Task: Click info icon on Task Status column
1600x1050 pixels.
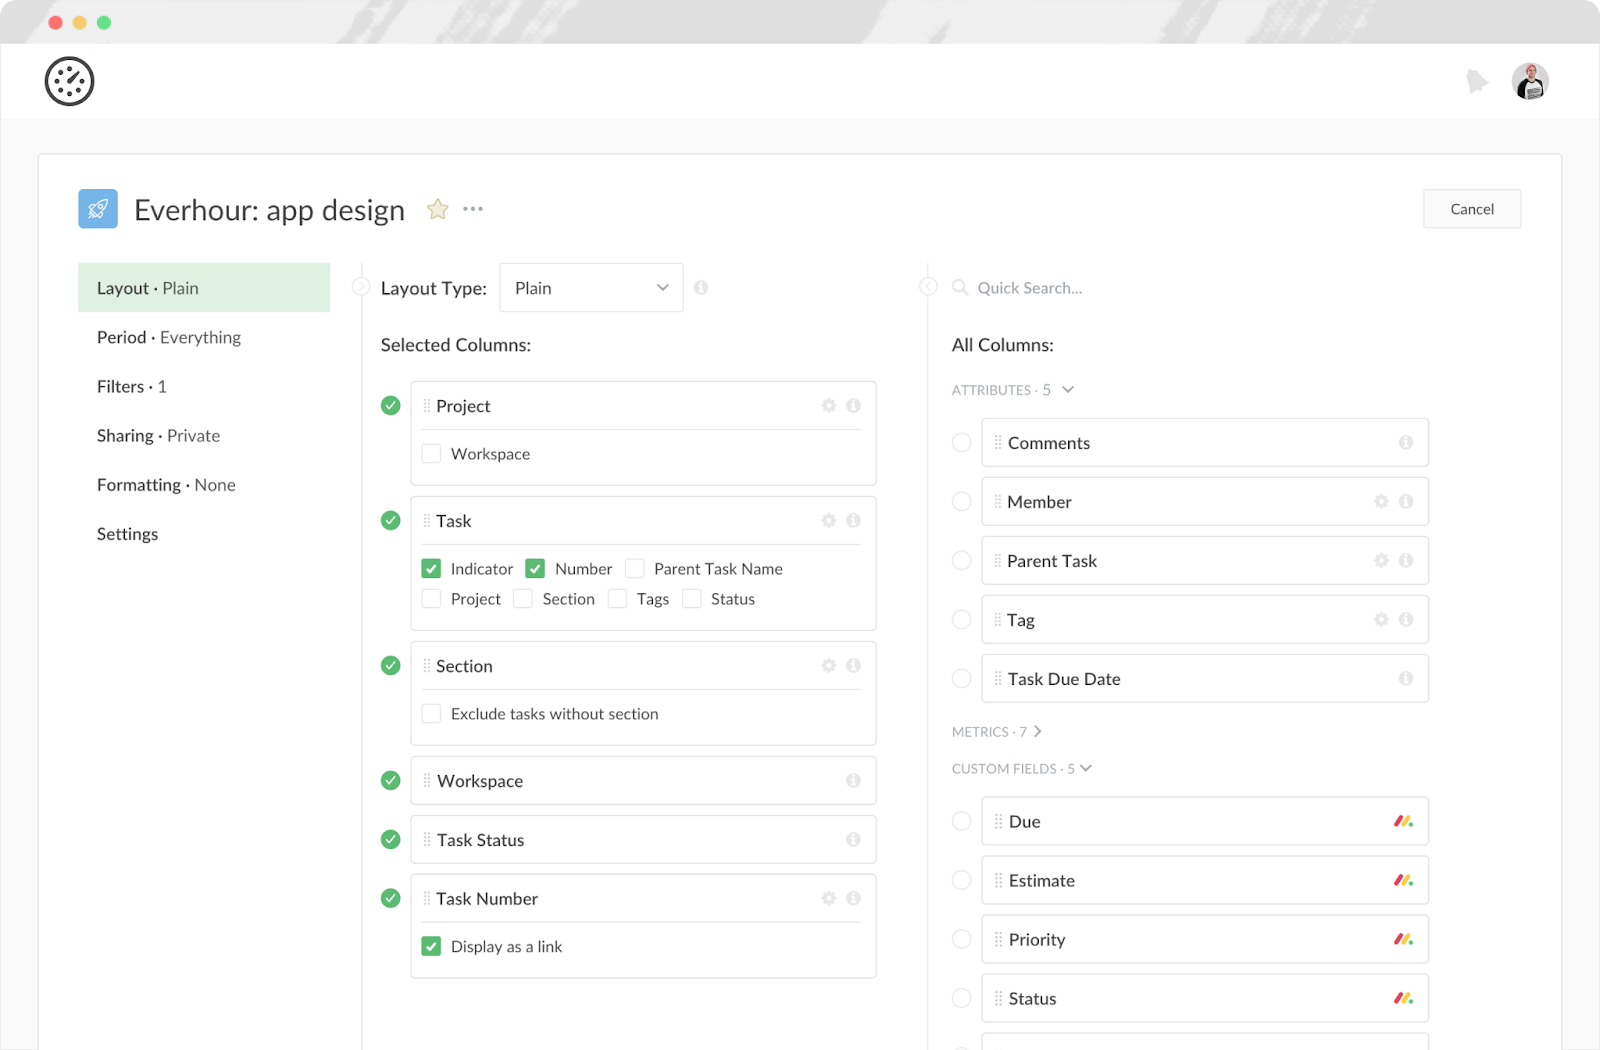Action: (x=853, y=839)
